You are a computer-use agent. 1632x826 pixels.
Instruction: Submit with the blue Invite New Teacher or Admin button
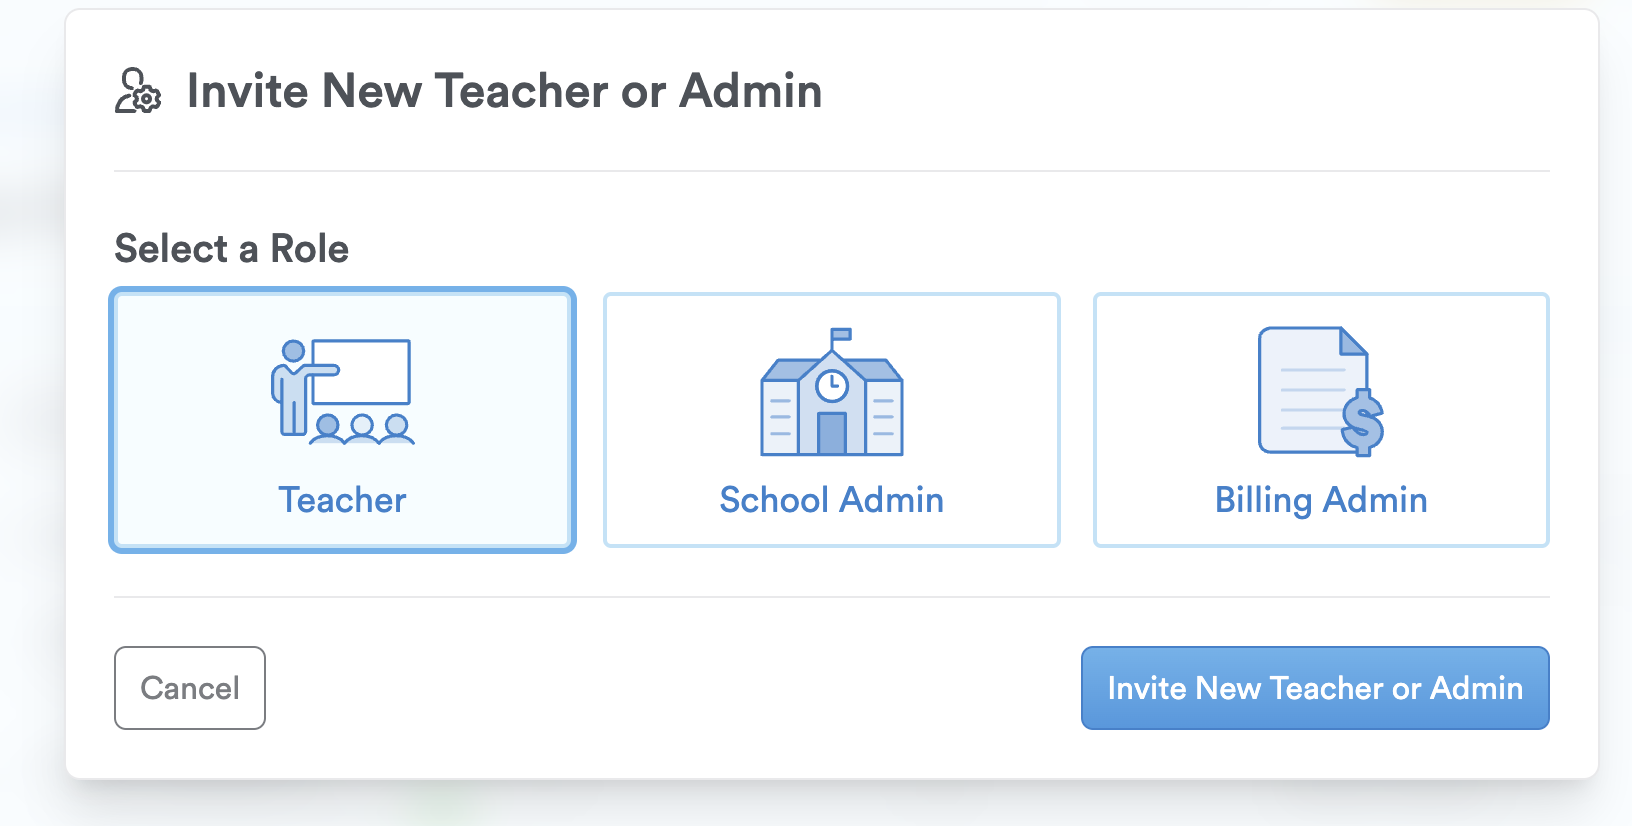click(1315, 688)
